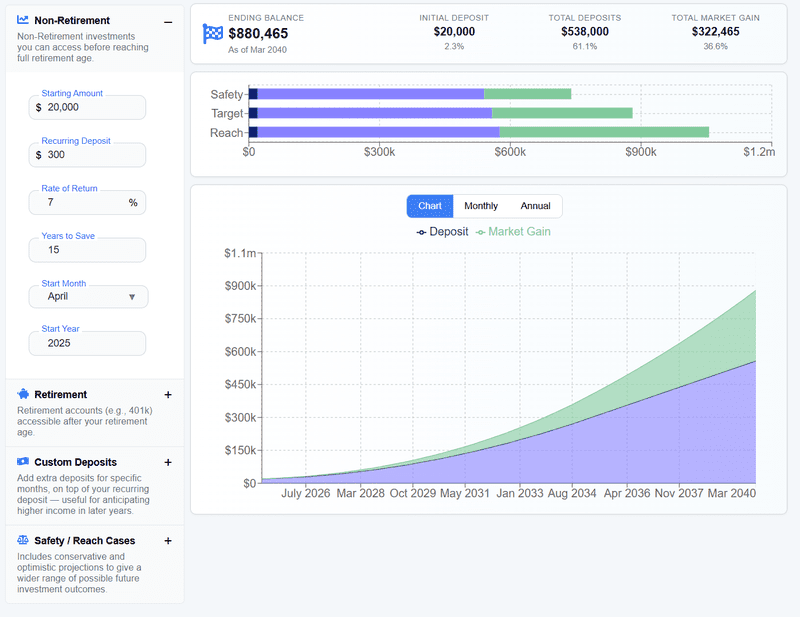
Task: Switch to the Monthly tab
Action: [x=481, y=206]
